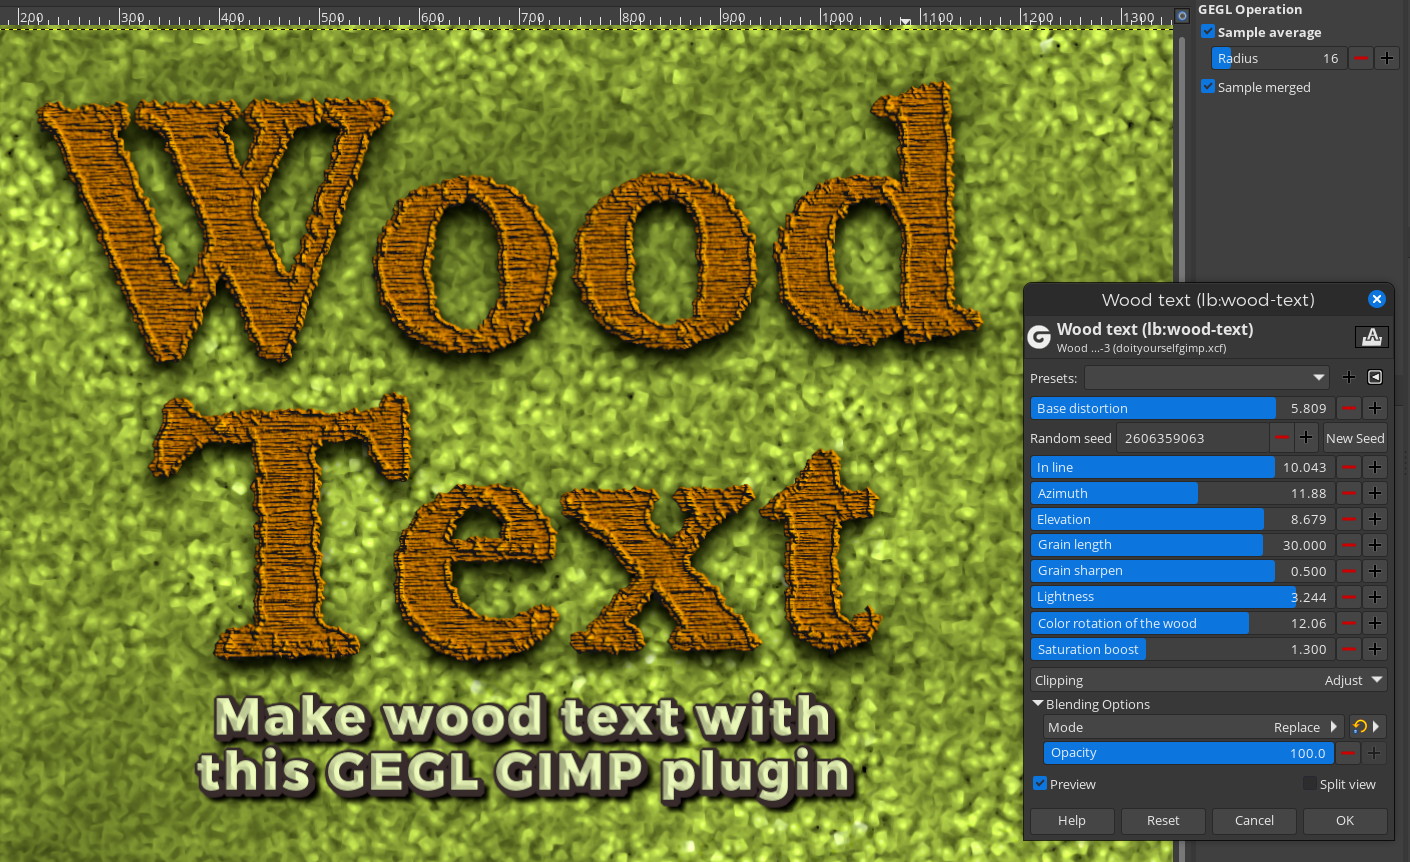Open the presets manage menu icon
The height and width of the screenshot is (862, 1410).
[1375, 377]
